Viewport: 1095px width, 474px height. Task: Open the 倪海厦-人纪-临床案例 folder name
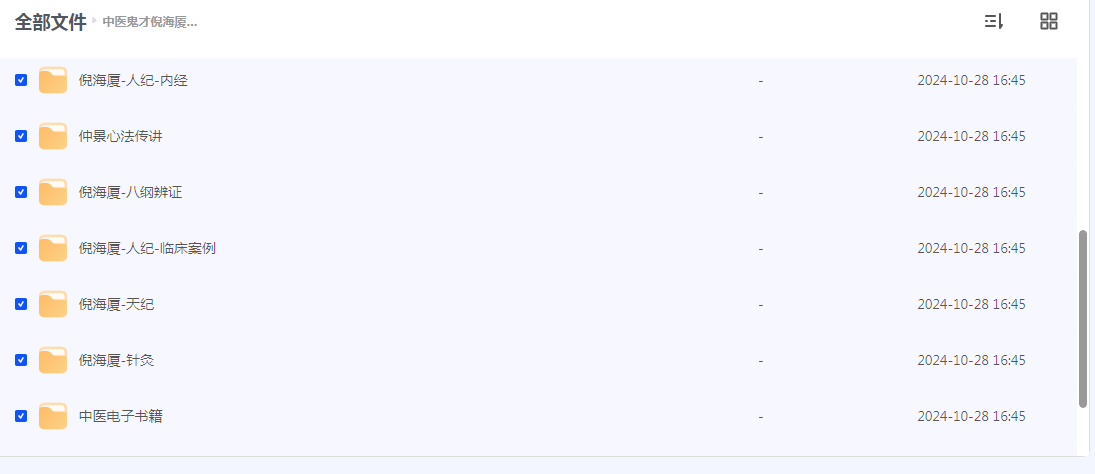147,248
